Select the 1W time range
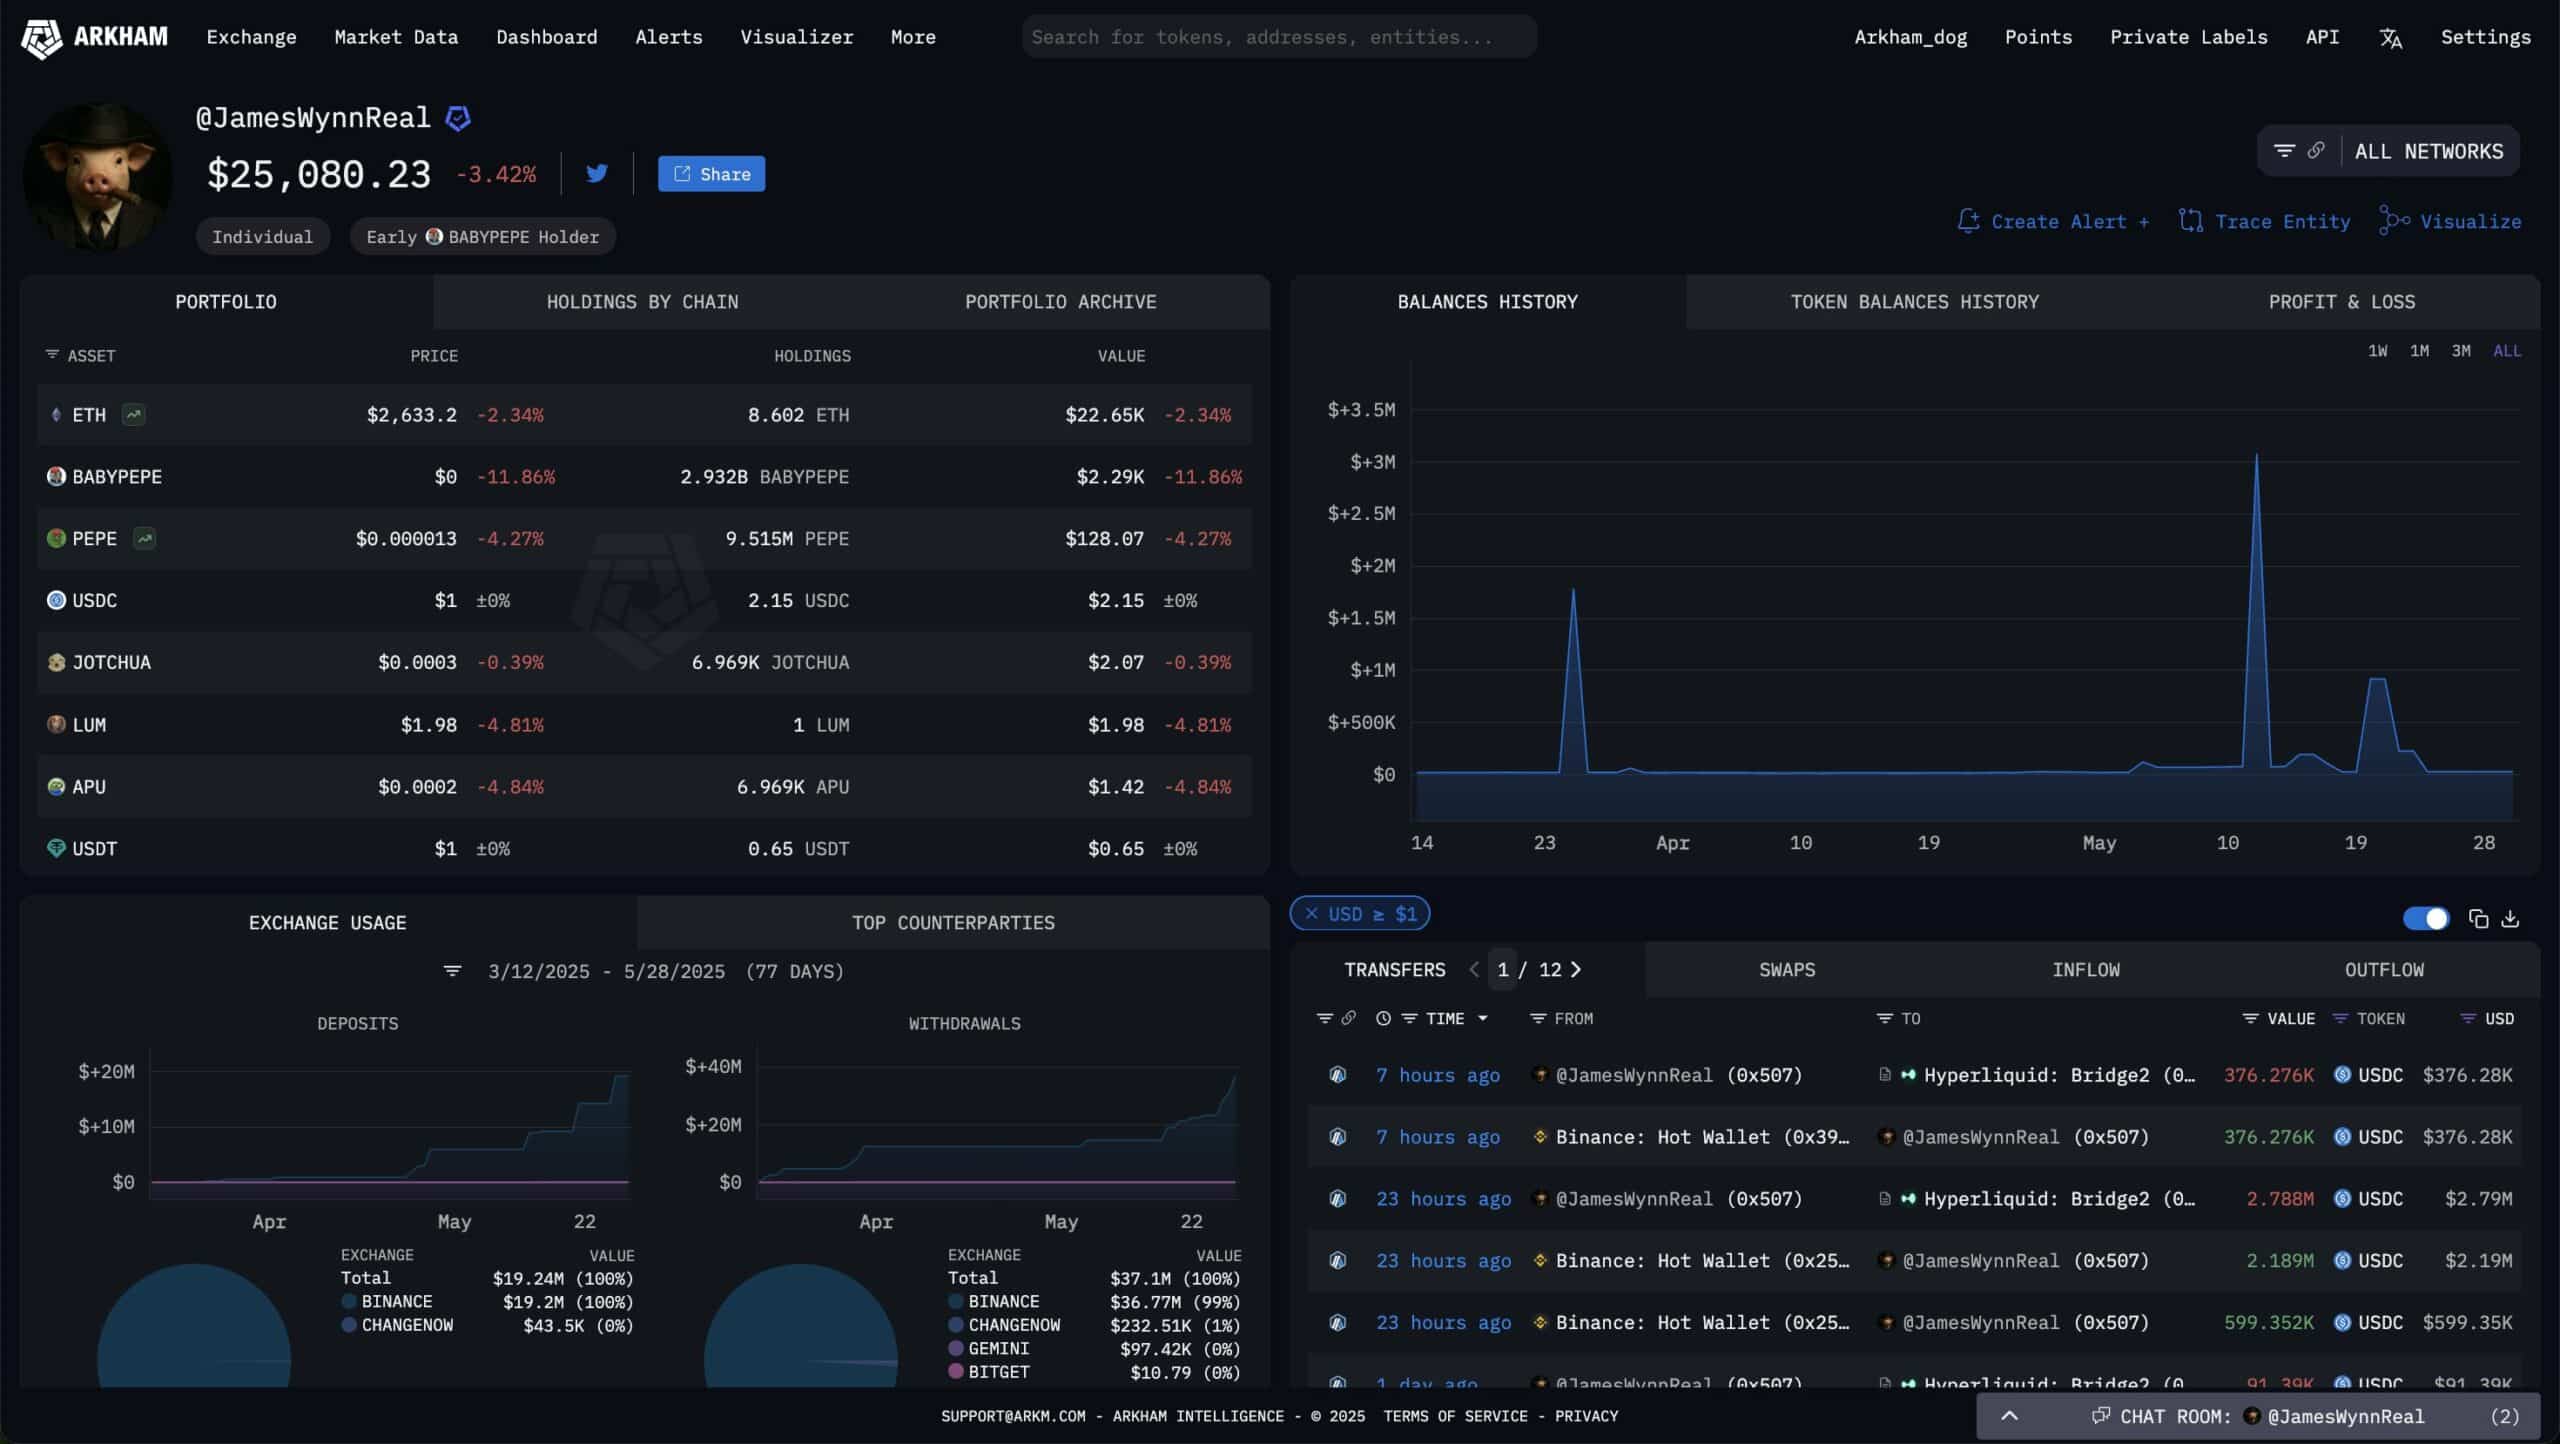2560x1444 pixels. 2377,351
